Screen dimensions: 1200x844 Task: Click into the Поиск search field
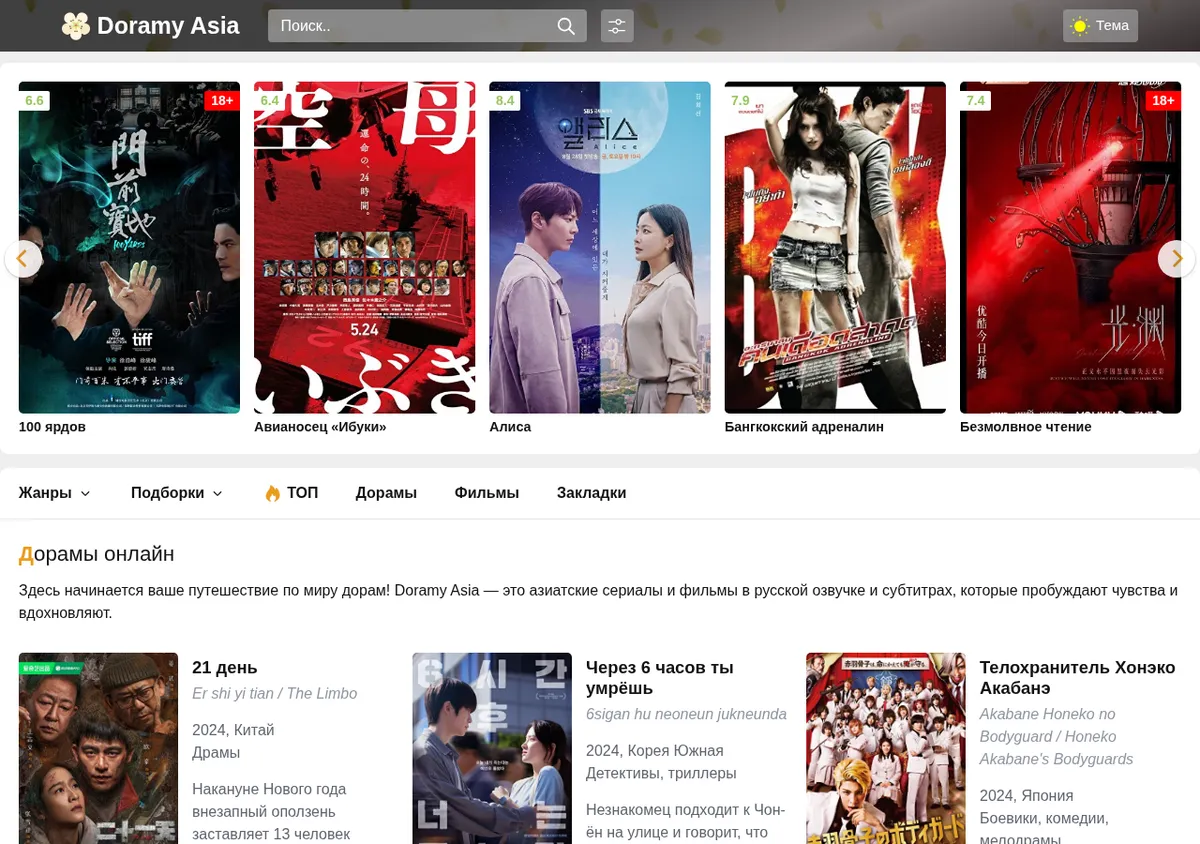tap(412, 26)
